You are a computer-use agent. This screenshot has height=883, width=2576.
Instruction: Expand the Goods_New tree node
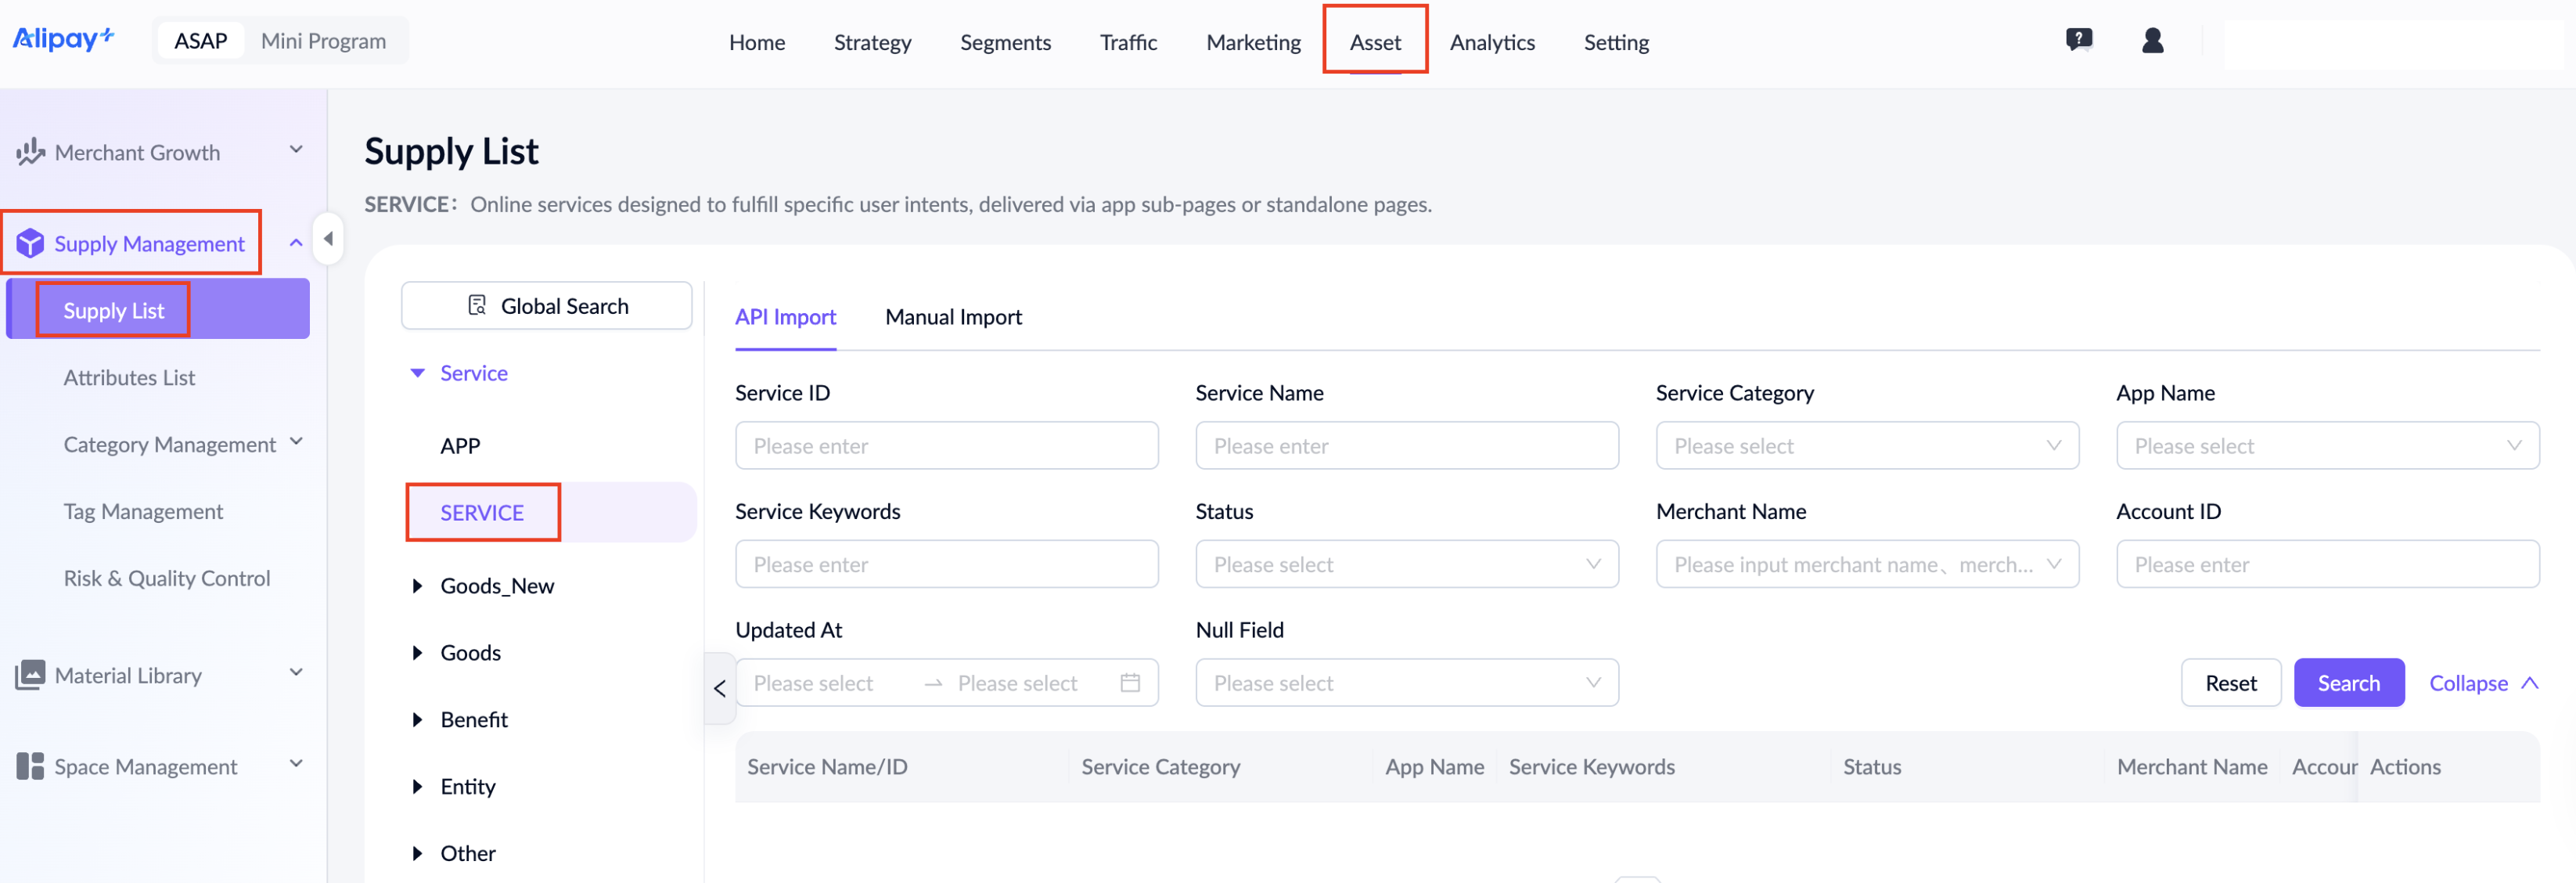(x=417, y=586)
